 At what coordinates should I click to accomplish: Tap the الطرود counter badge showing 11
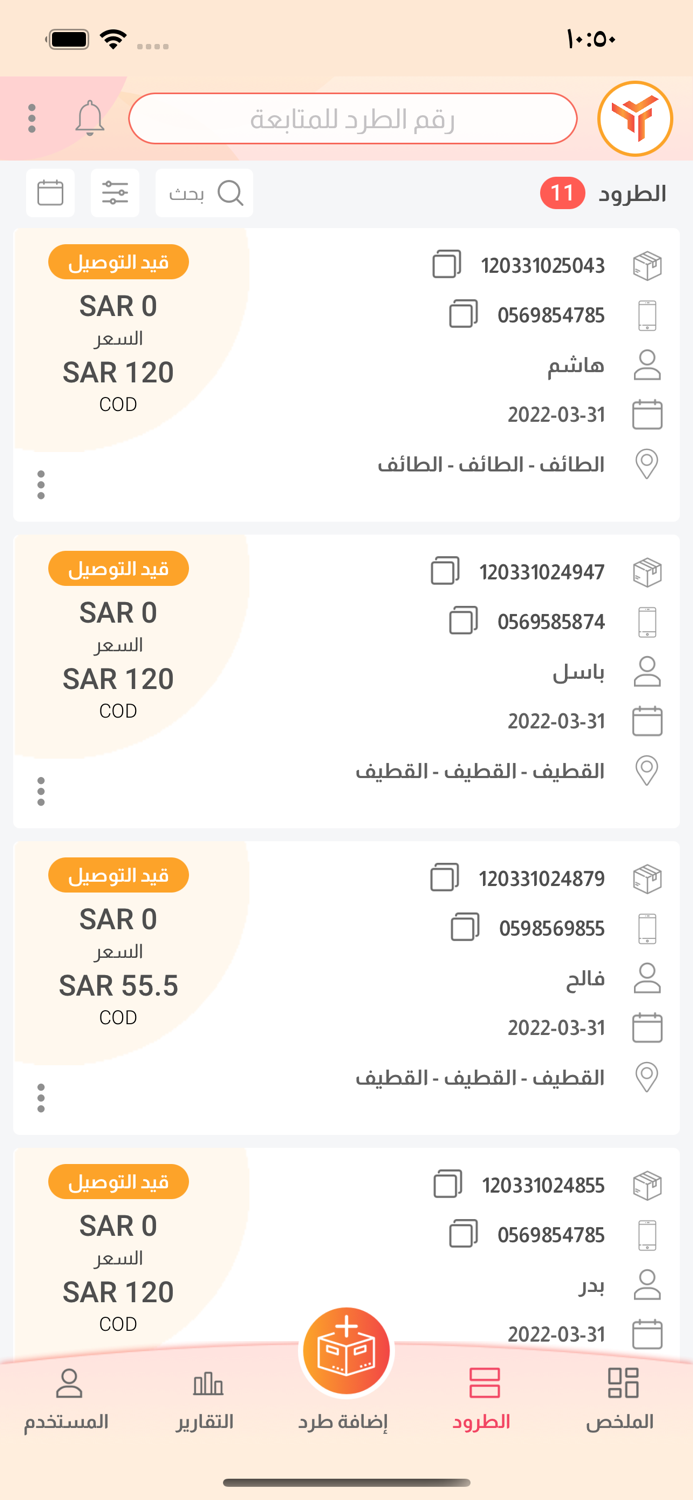pyautogui.click(x=562, y=192)
